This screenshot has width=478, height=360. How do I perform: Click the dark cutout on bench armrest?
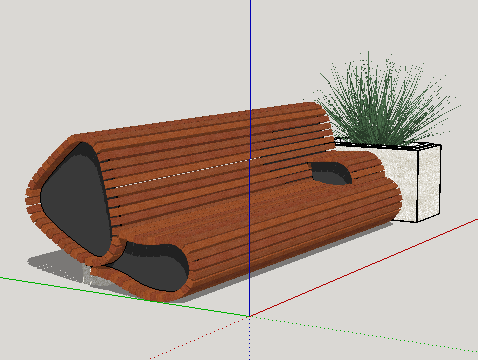pos(330,173)
